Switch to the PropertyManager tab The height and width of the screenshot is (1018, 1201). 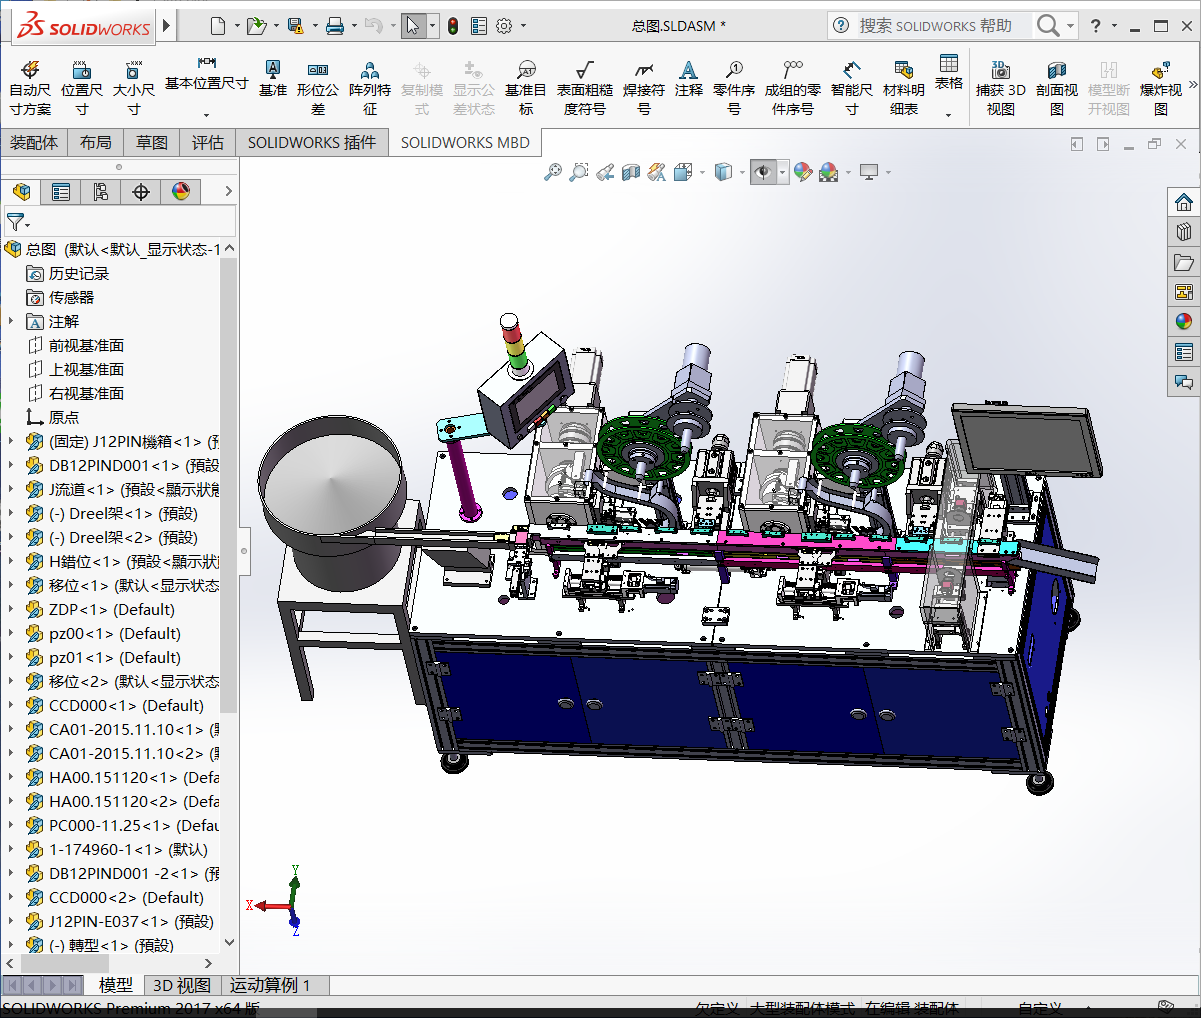61,191
